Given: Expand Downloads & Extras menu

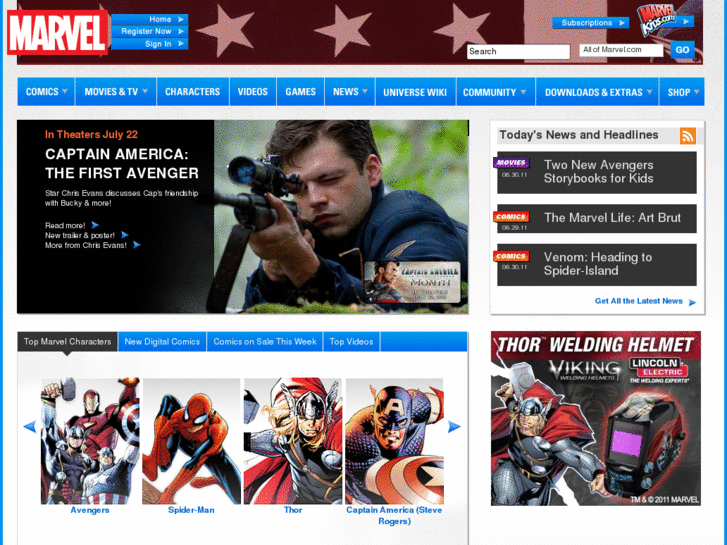Looking at the screenshot, I should (598, 92).
